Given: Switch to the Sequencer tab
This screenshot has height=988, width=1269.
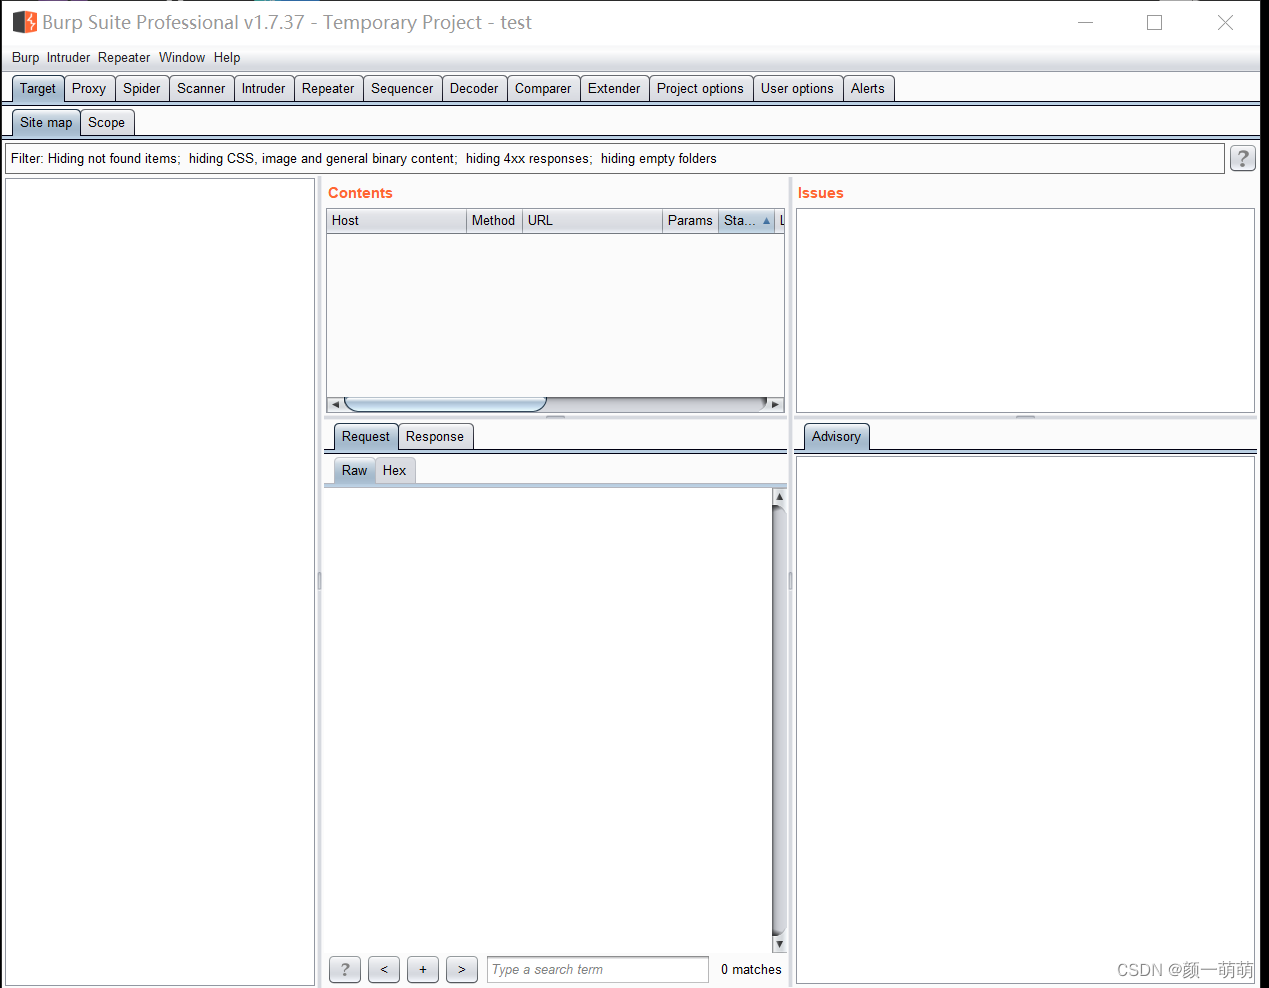Looking at the screenshot, I should (x=402, y=88).
